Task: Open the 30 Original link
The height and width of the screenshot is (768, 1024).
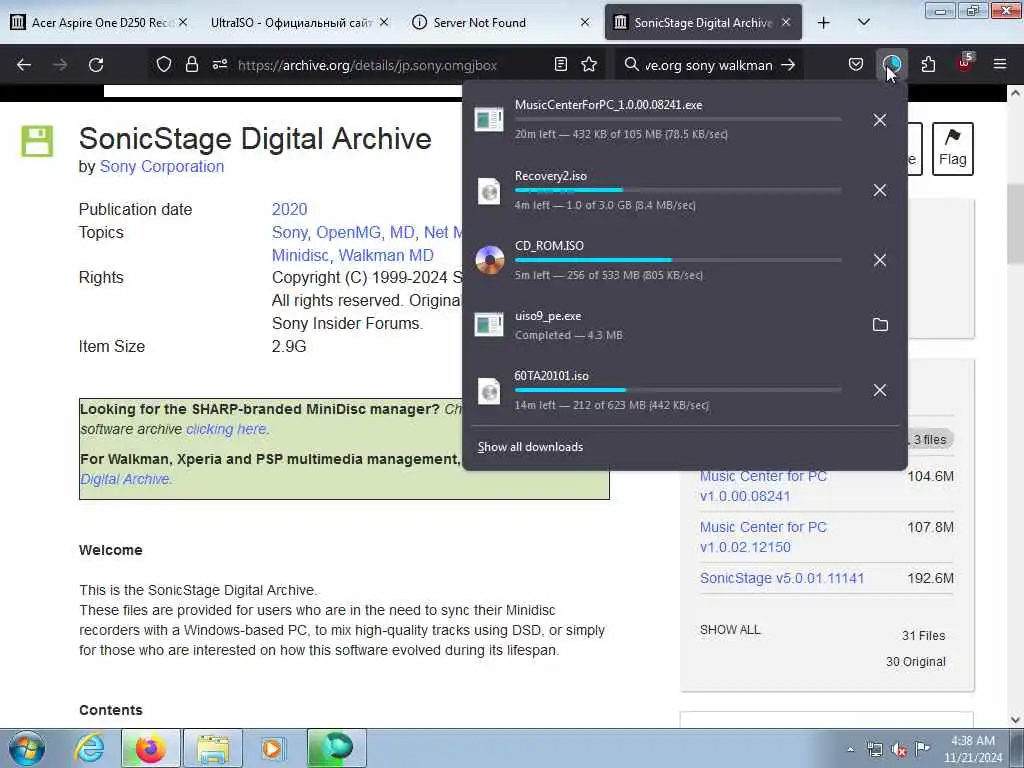Action: [916, 662]
